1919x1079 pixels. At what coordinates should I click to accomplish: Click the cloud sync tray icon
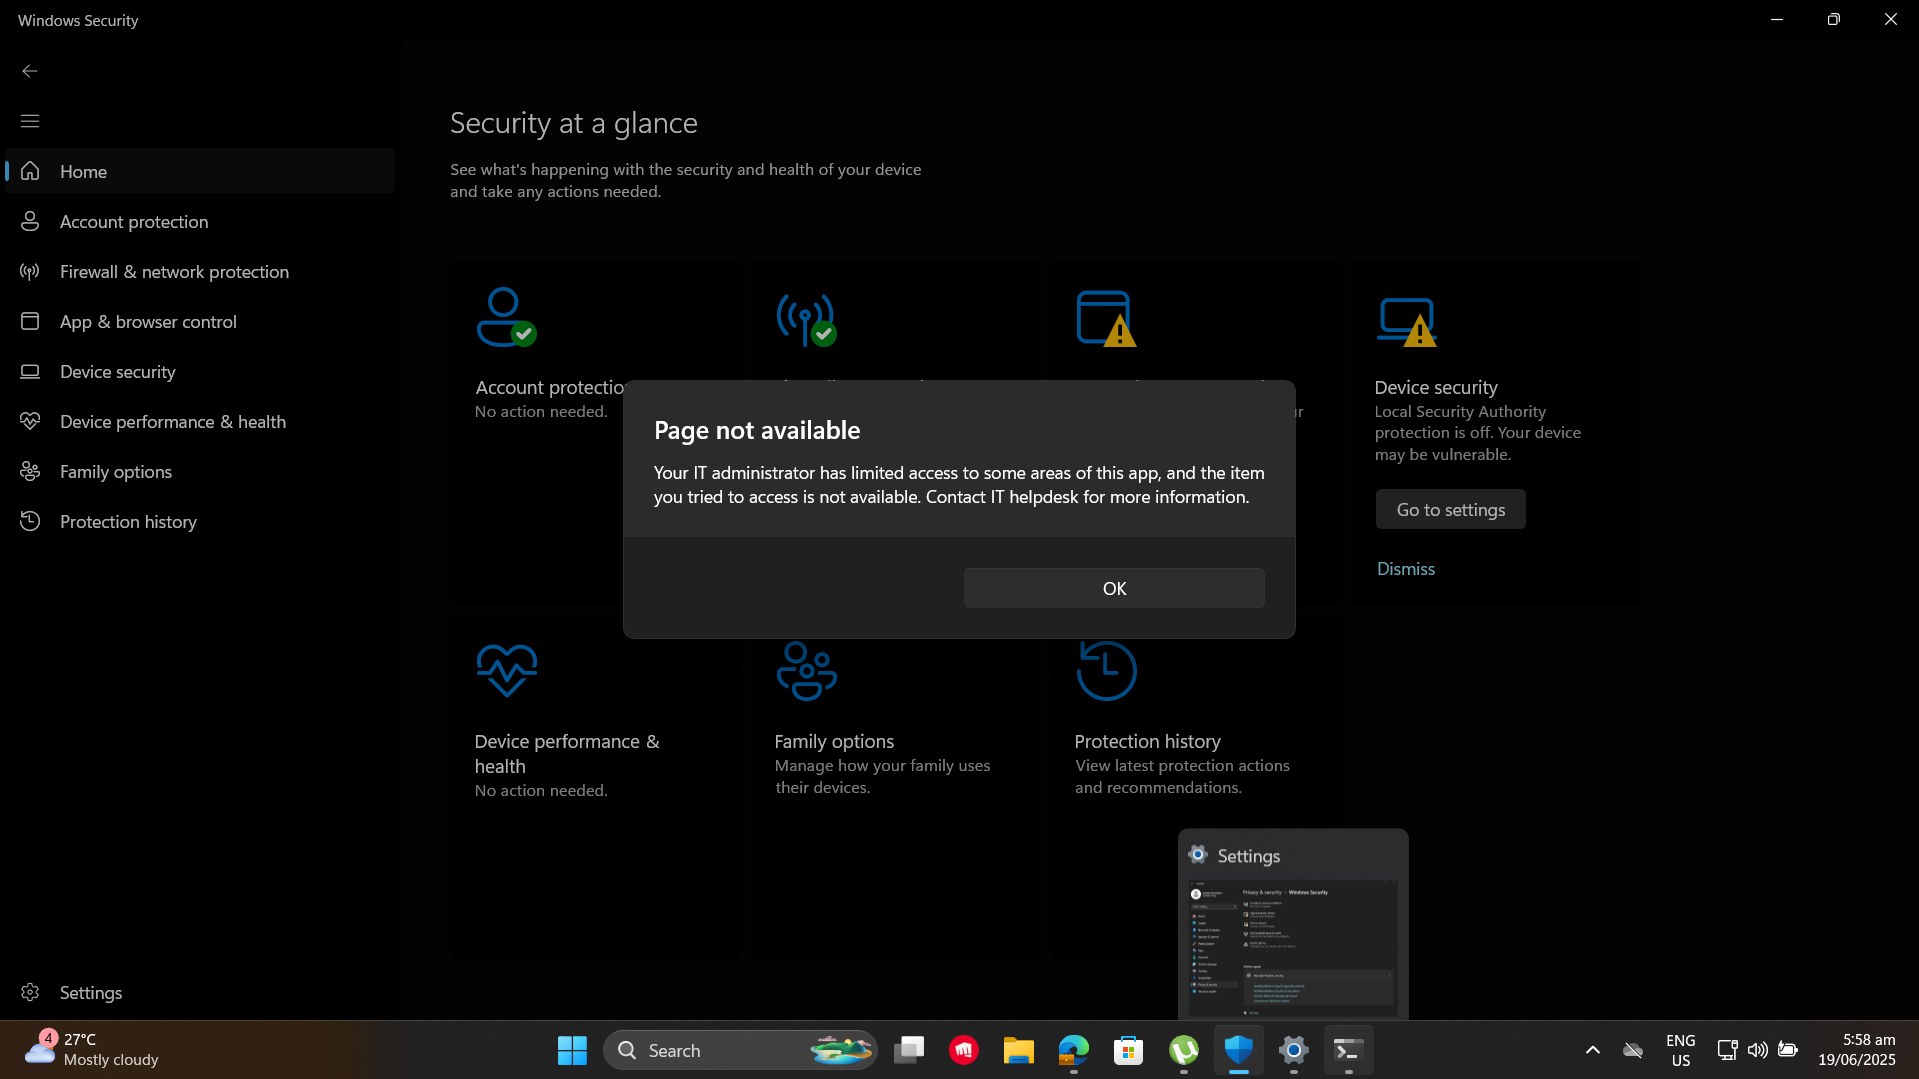[1633, 1050]
